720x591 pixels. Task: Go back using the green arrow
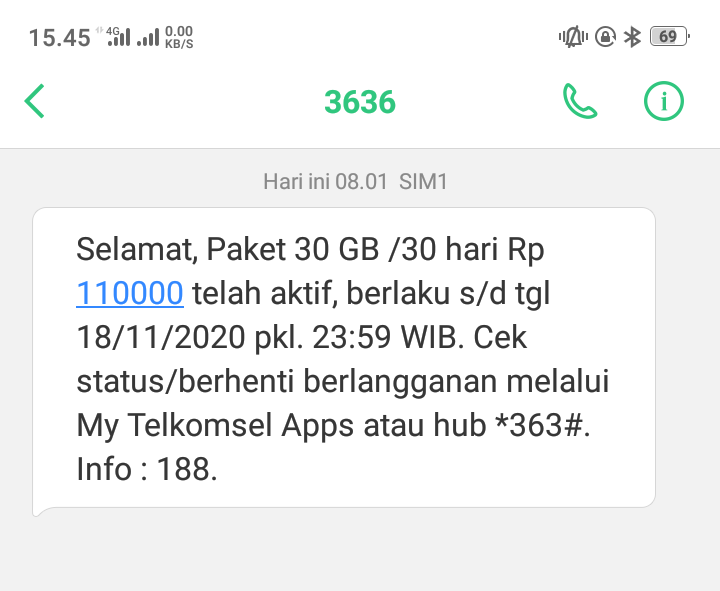[x=34, y=101]
